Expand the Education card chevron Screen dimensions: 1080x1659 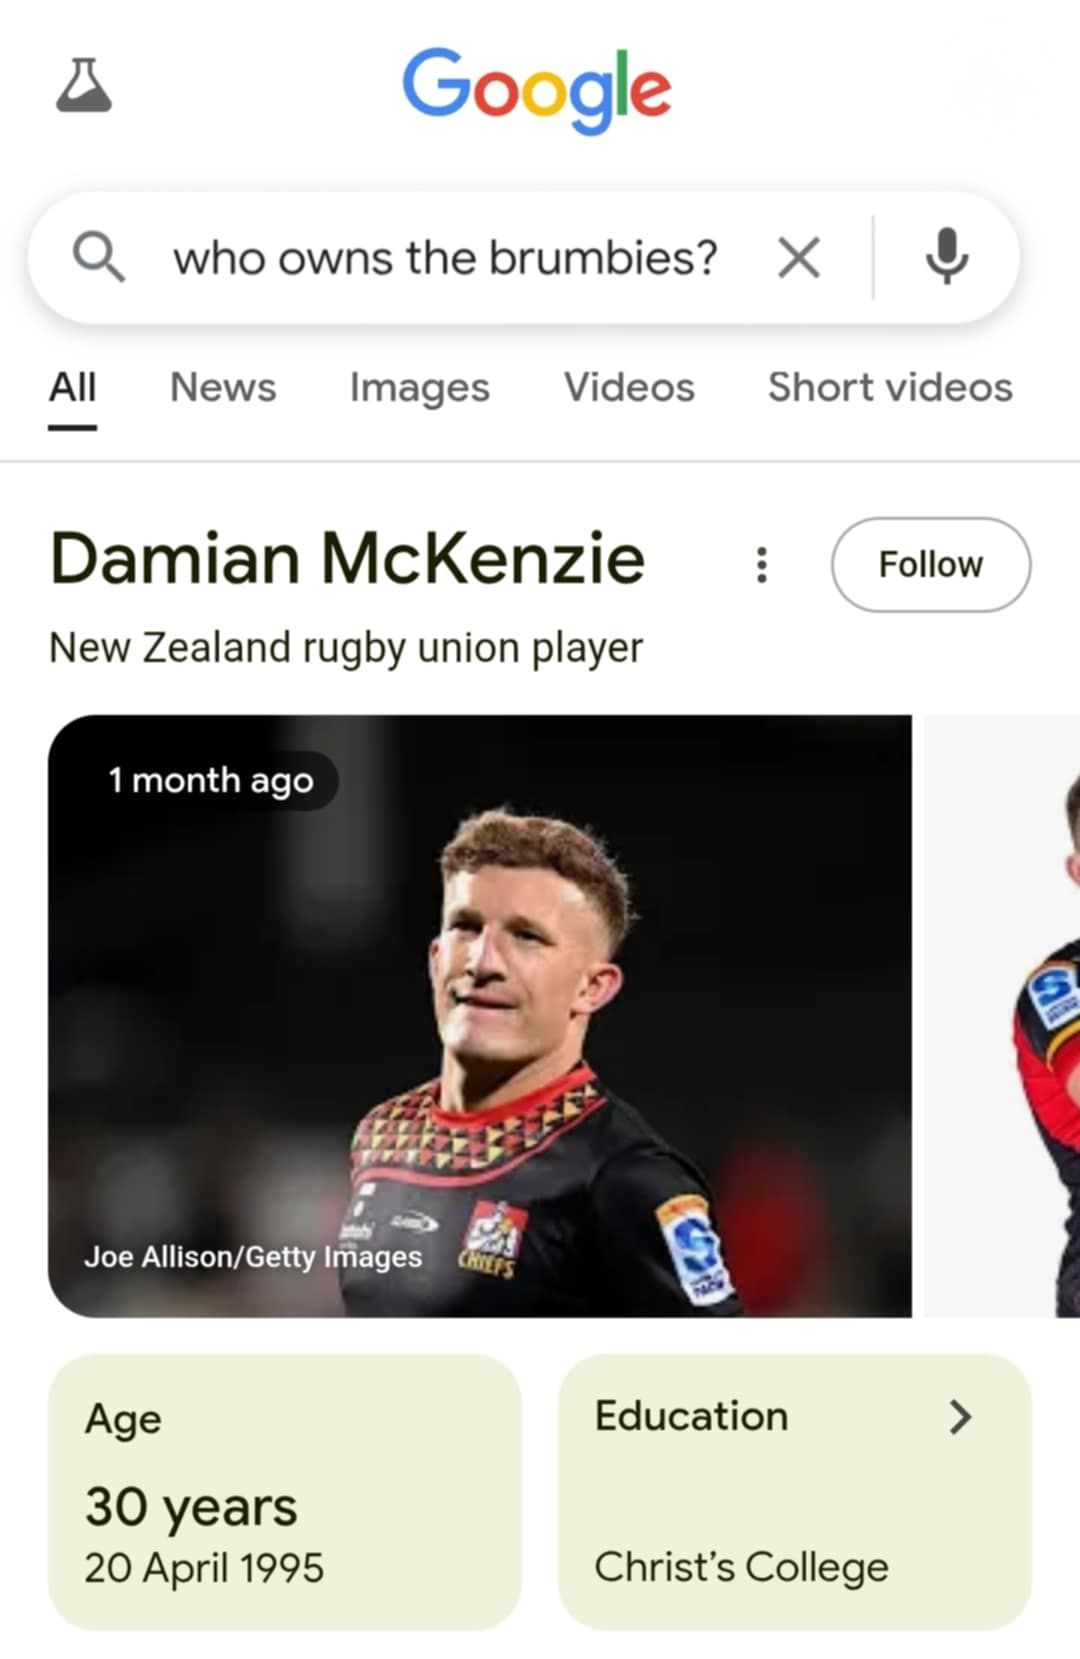pyautogui.click(x=960, y=1416)
